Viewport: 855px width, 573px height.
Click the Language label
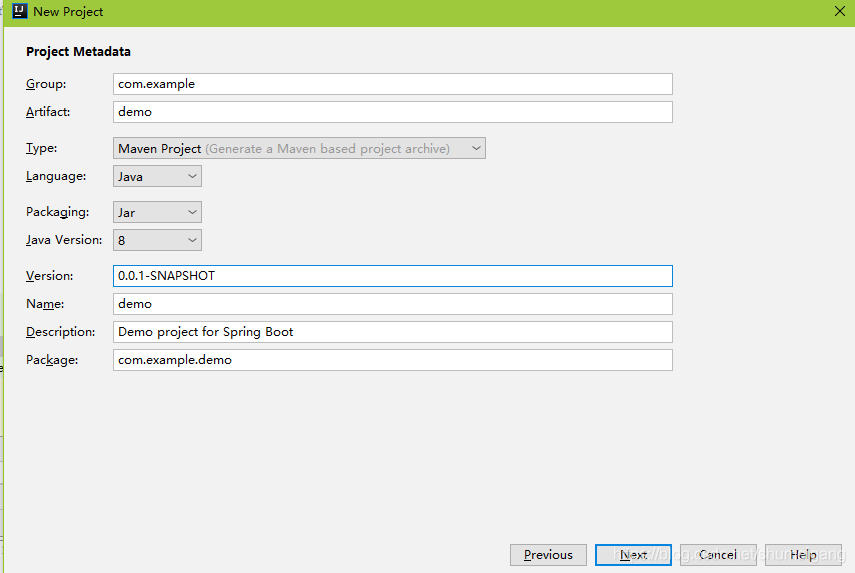(56, 176)
